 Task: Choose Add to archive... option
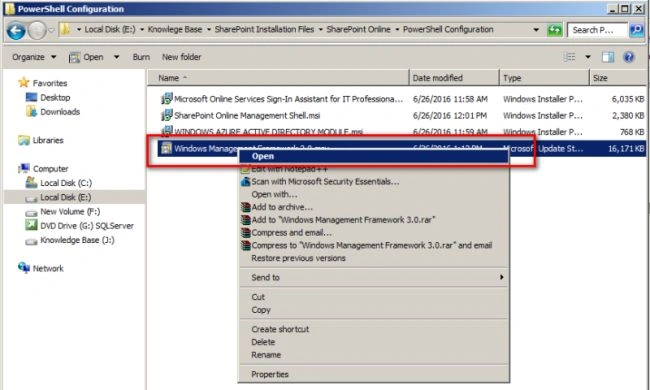point(374,207)
